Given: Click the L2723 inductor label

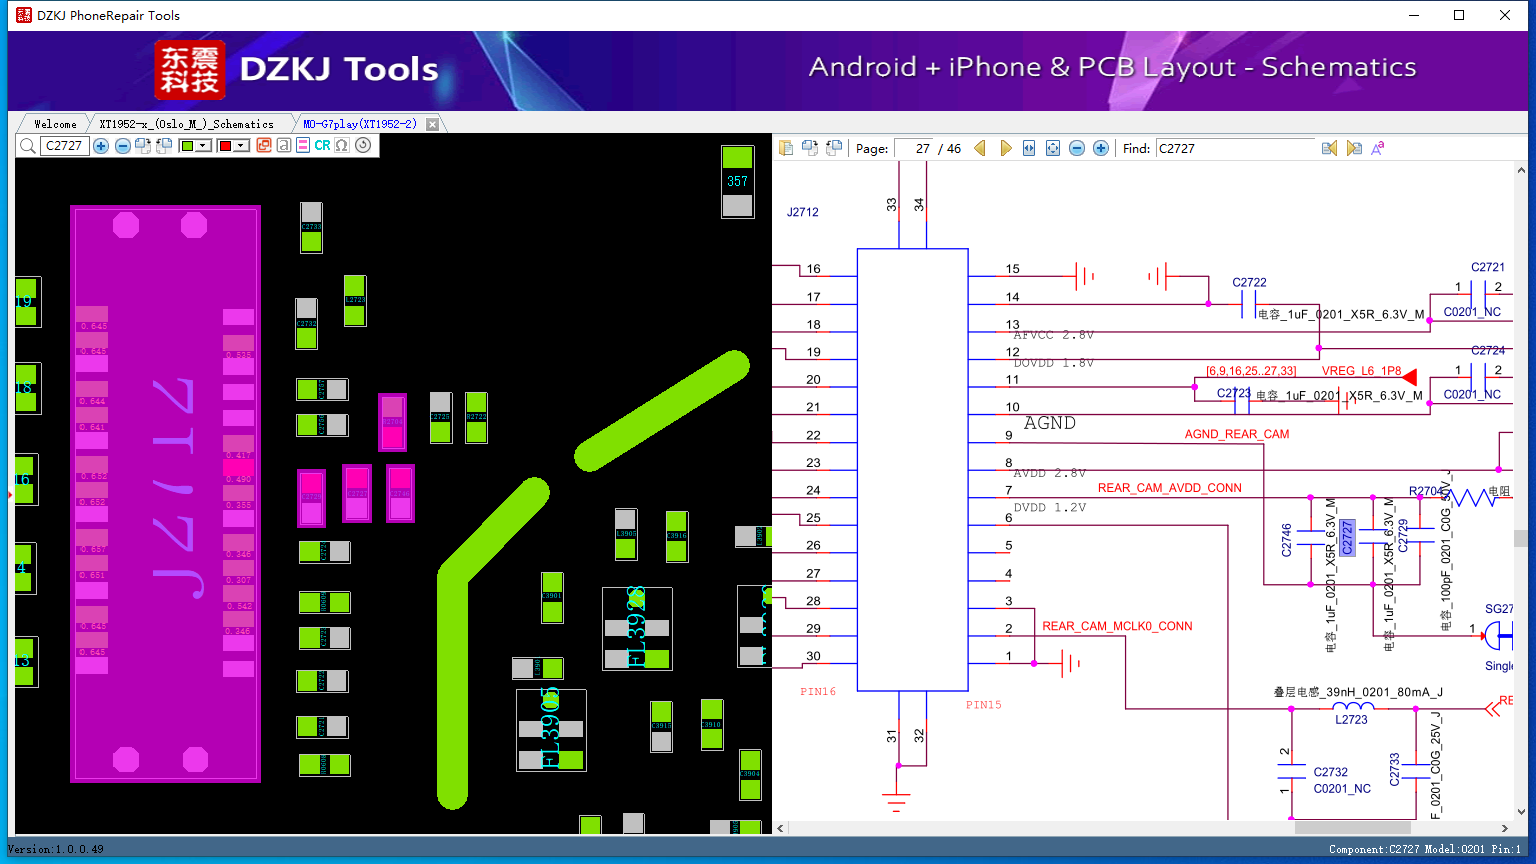Looking at the screenshot, I should point(1351,720).
